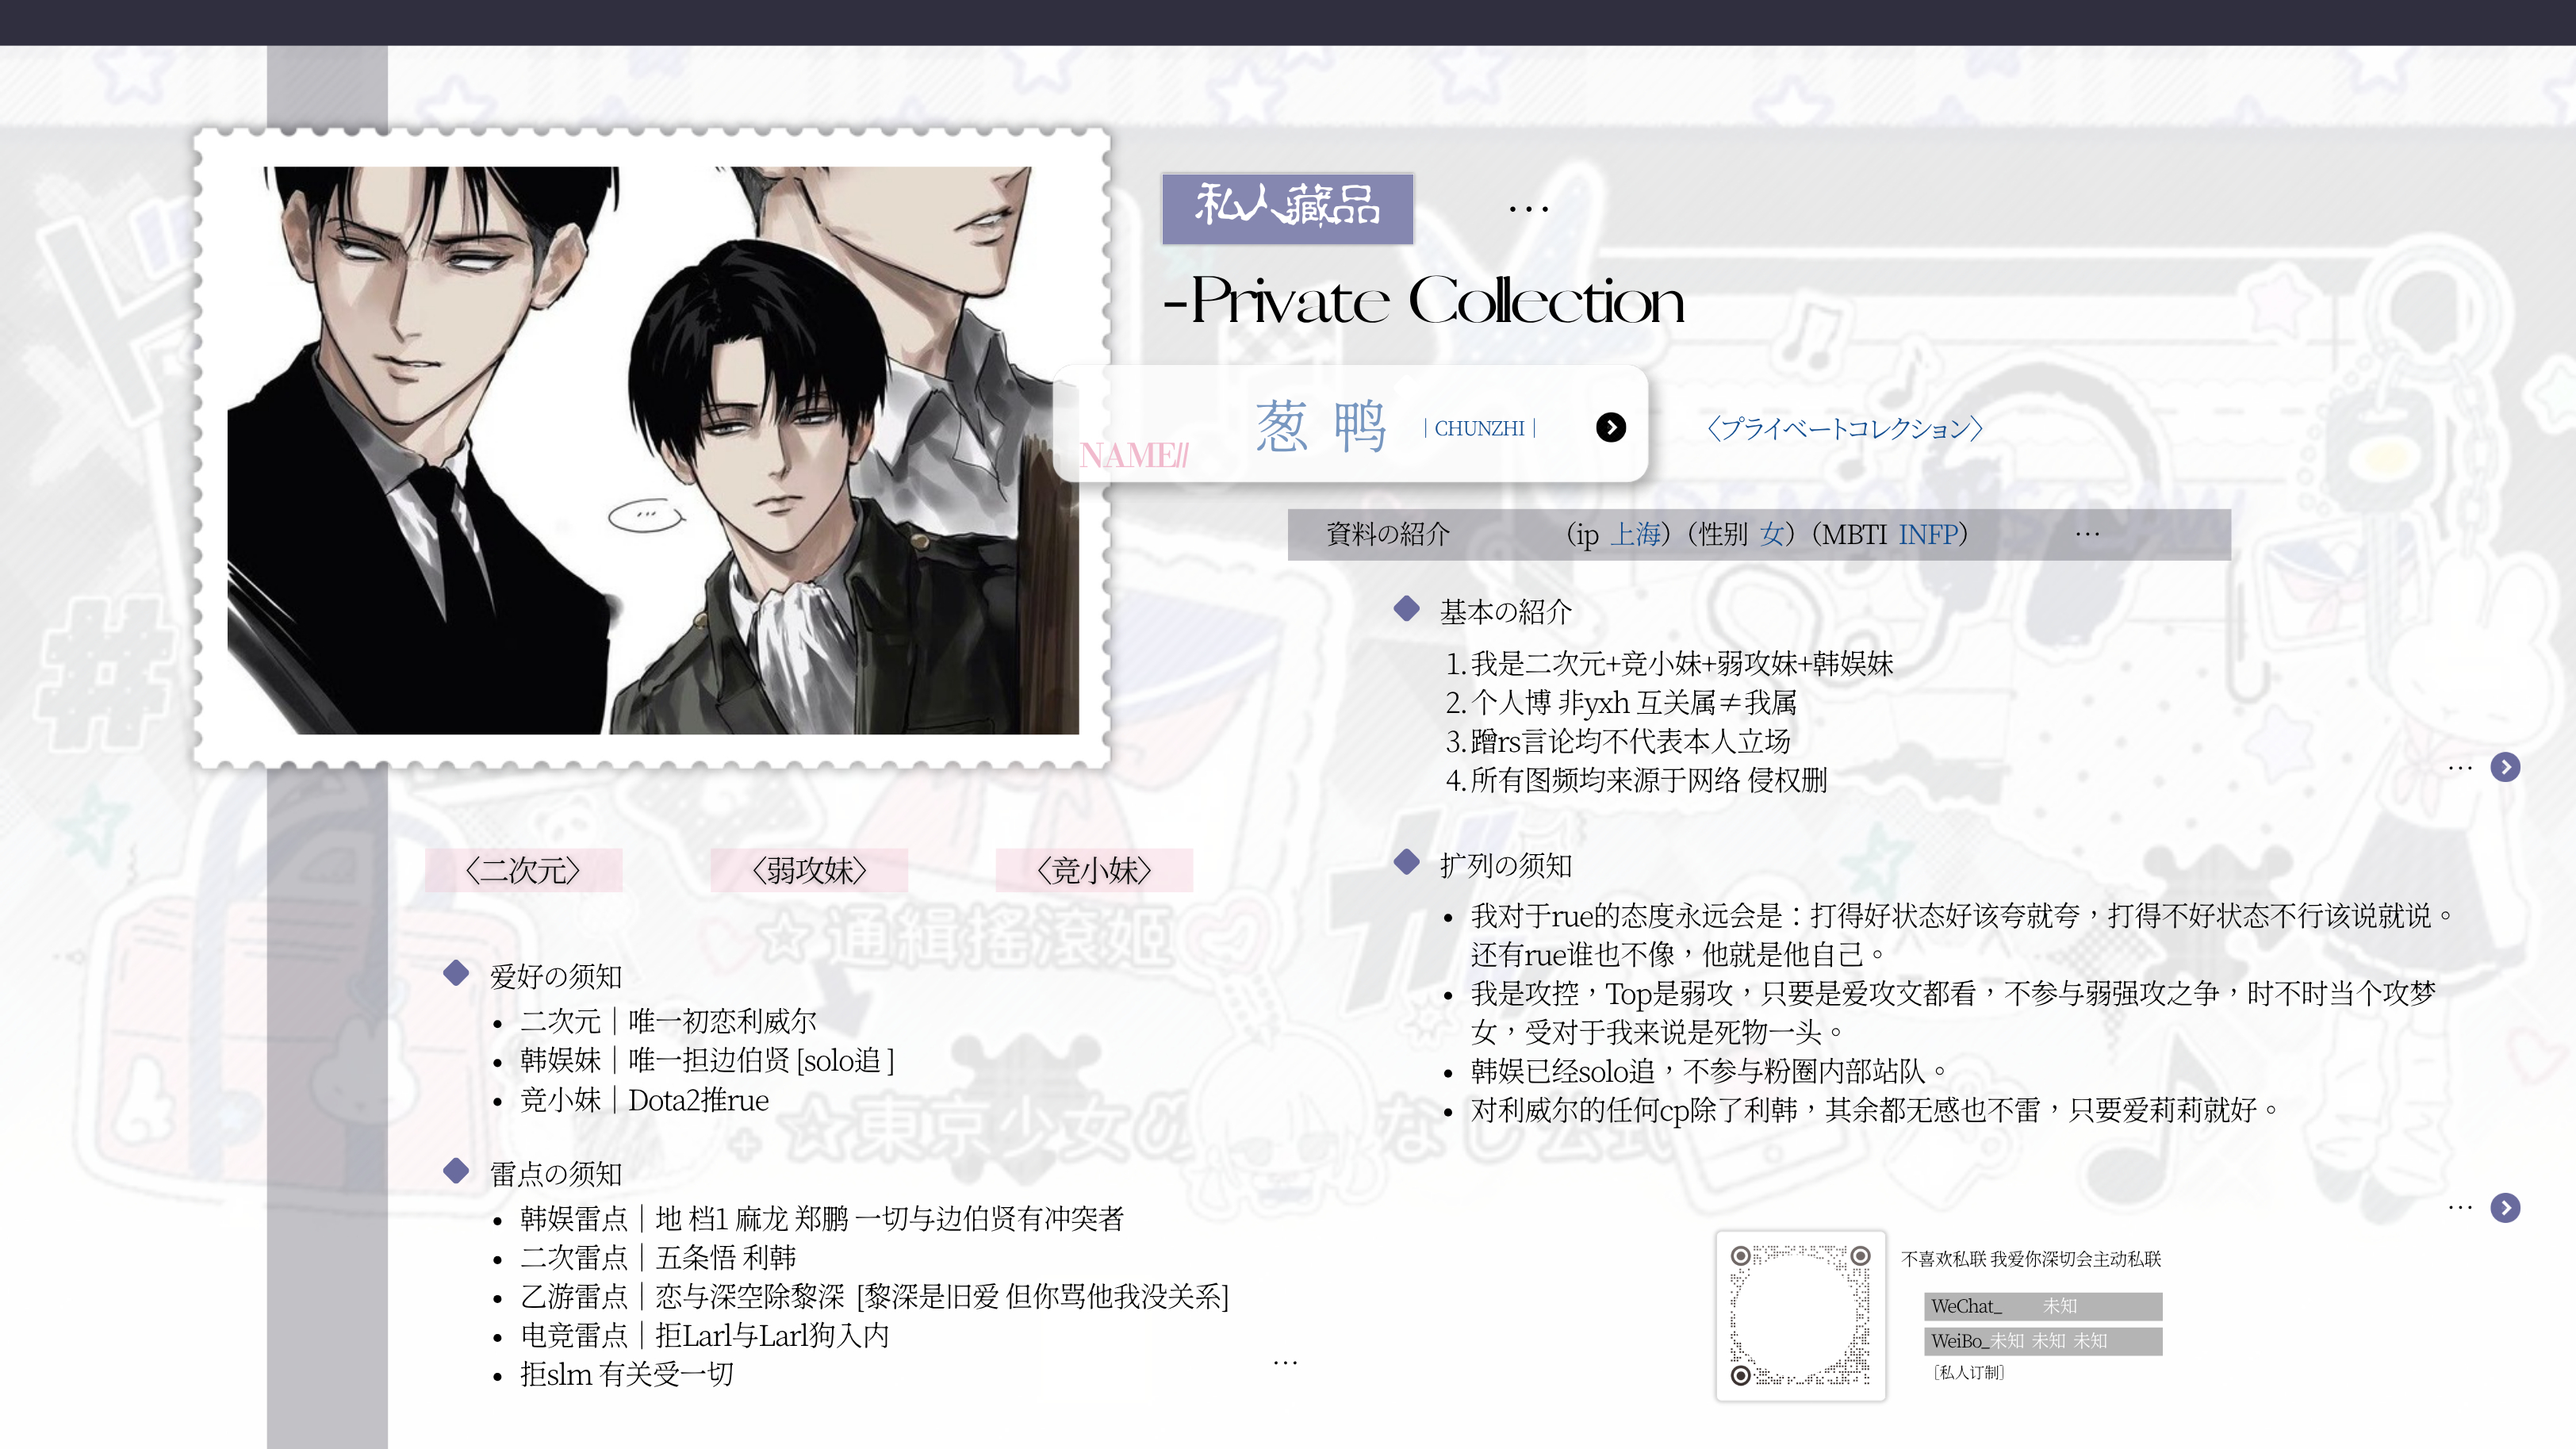Click the diamond bullet next to 基本の紹介

(1407, 608)
